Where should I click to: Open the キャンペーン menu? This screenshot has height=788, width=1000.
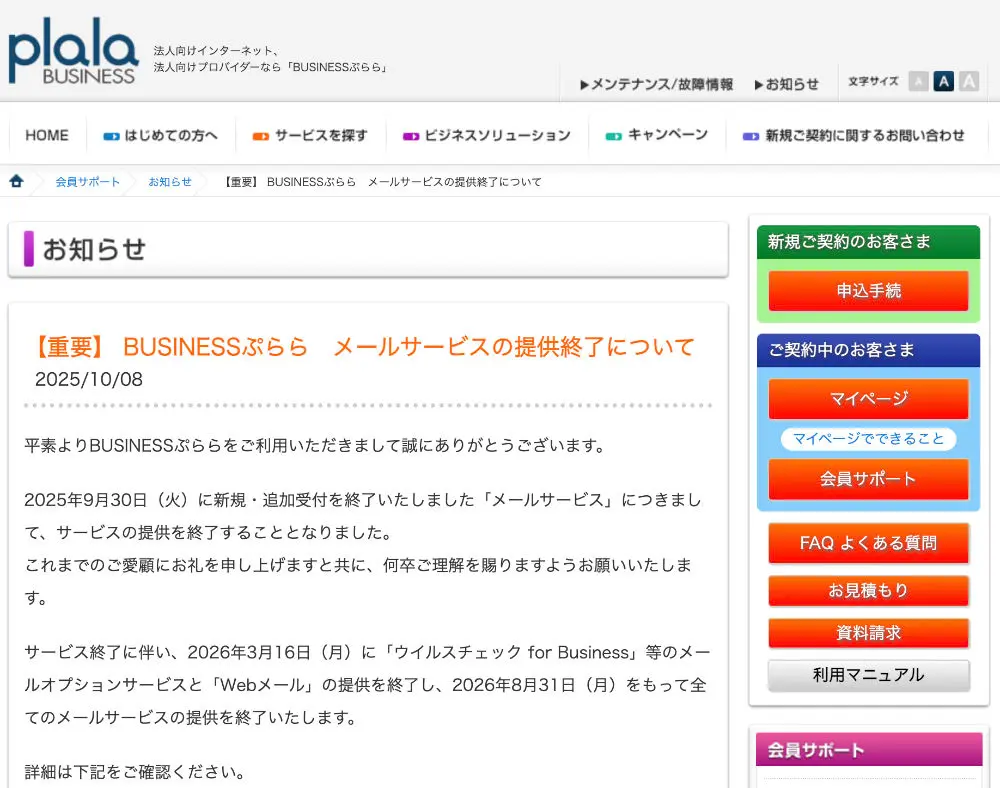[x=657, y=135]
